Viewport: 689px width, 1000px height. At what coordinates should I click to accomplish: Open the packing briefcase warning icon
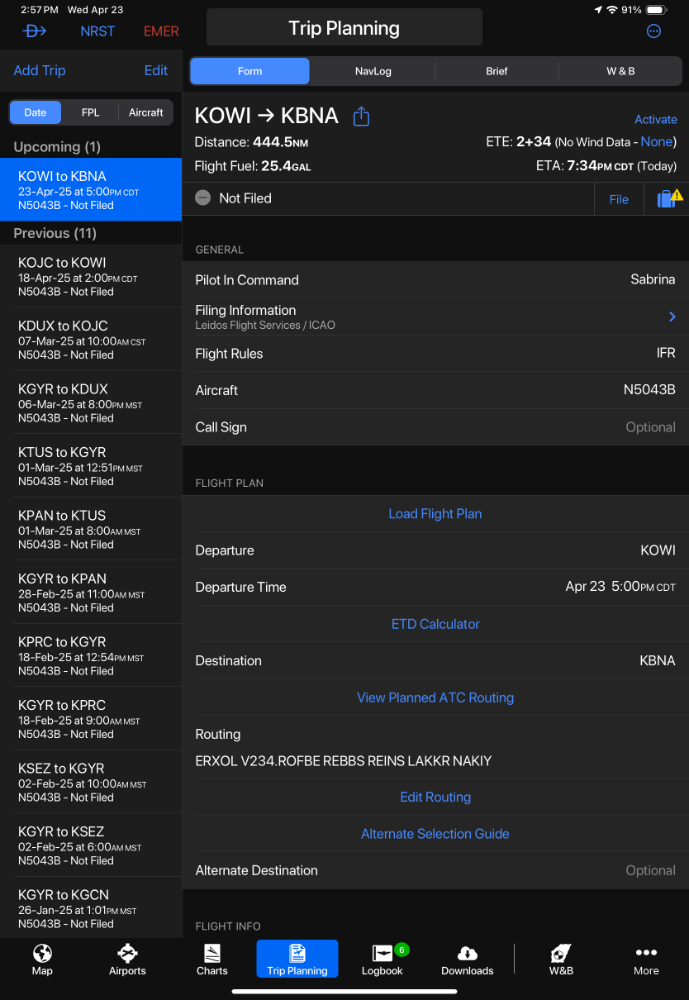click(x=669, y=198)
